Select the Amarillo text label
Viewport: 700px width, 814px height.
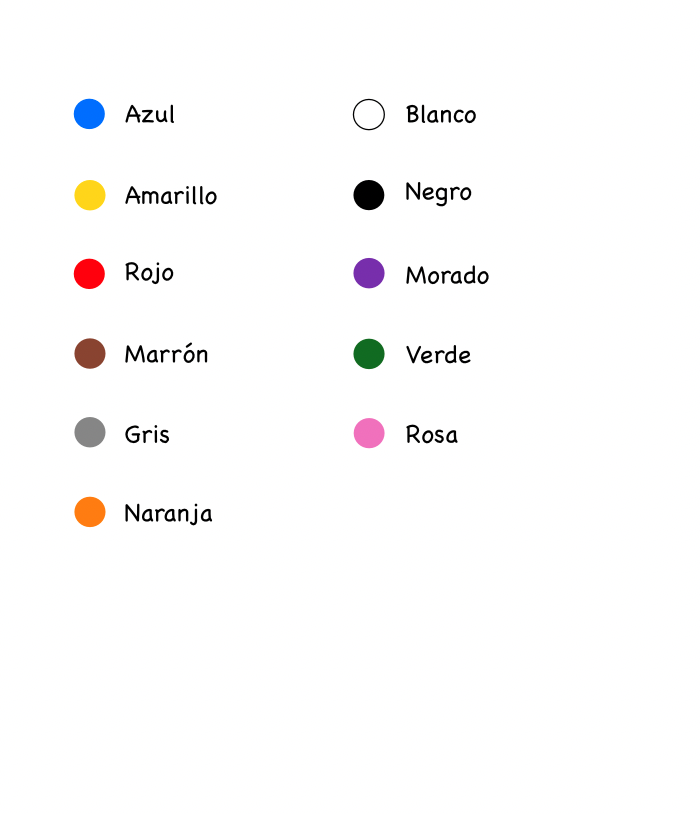171,195
